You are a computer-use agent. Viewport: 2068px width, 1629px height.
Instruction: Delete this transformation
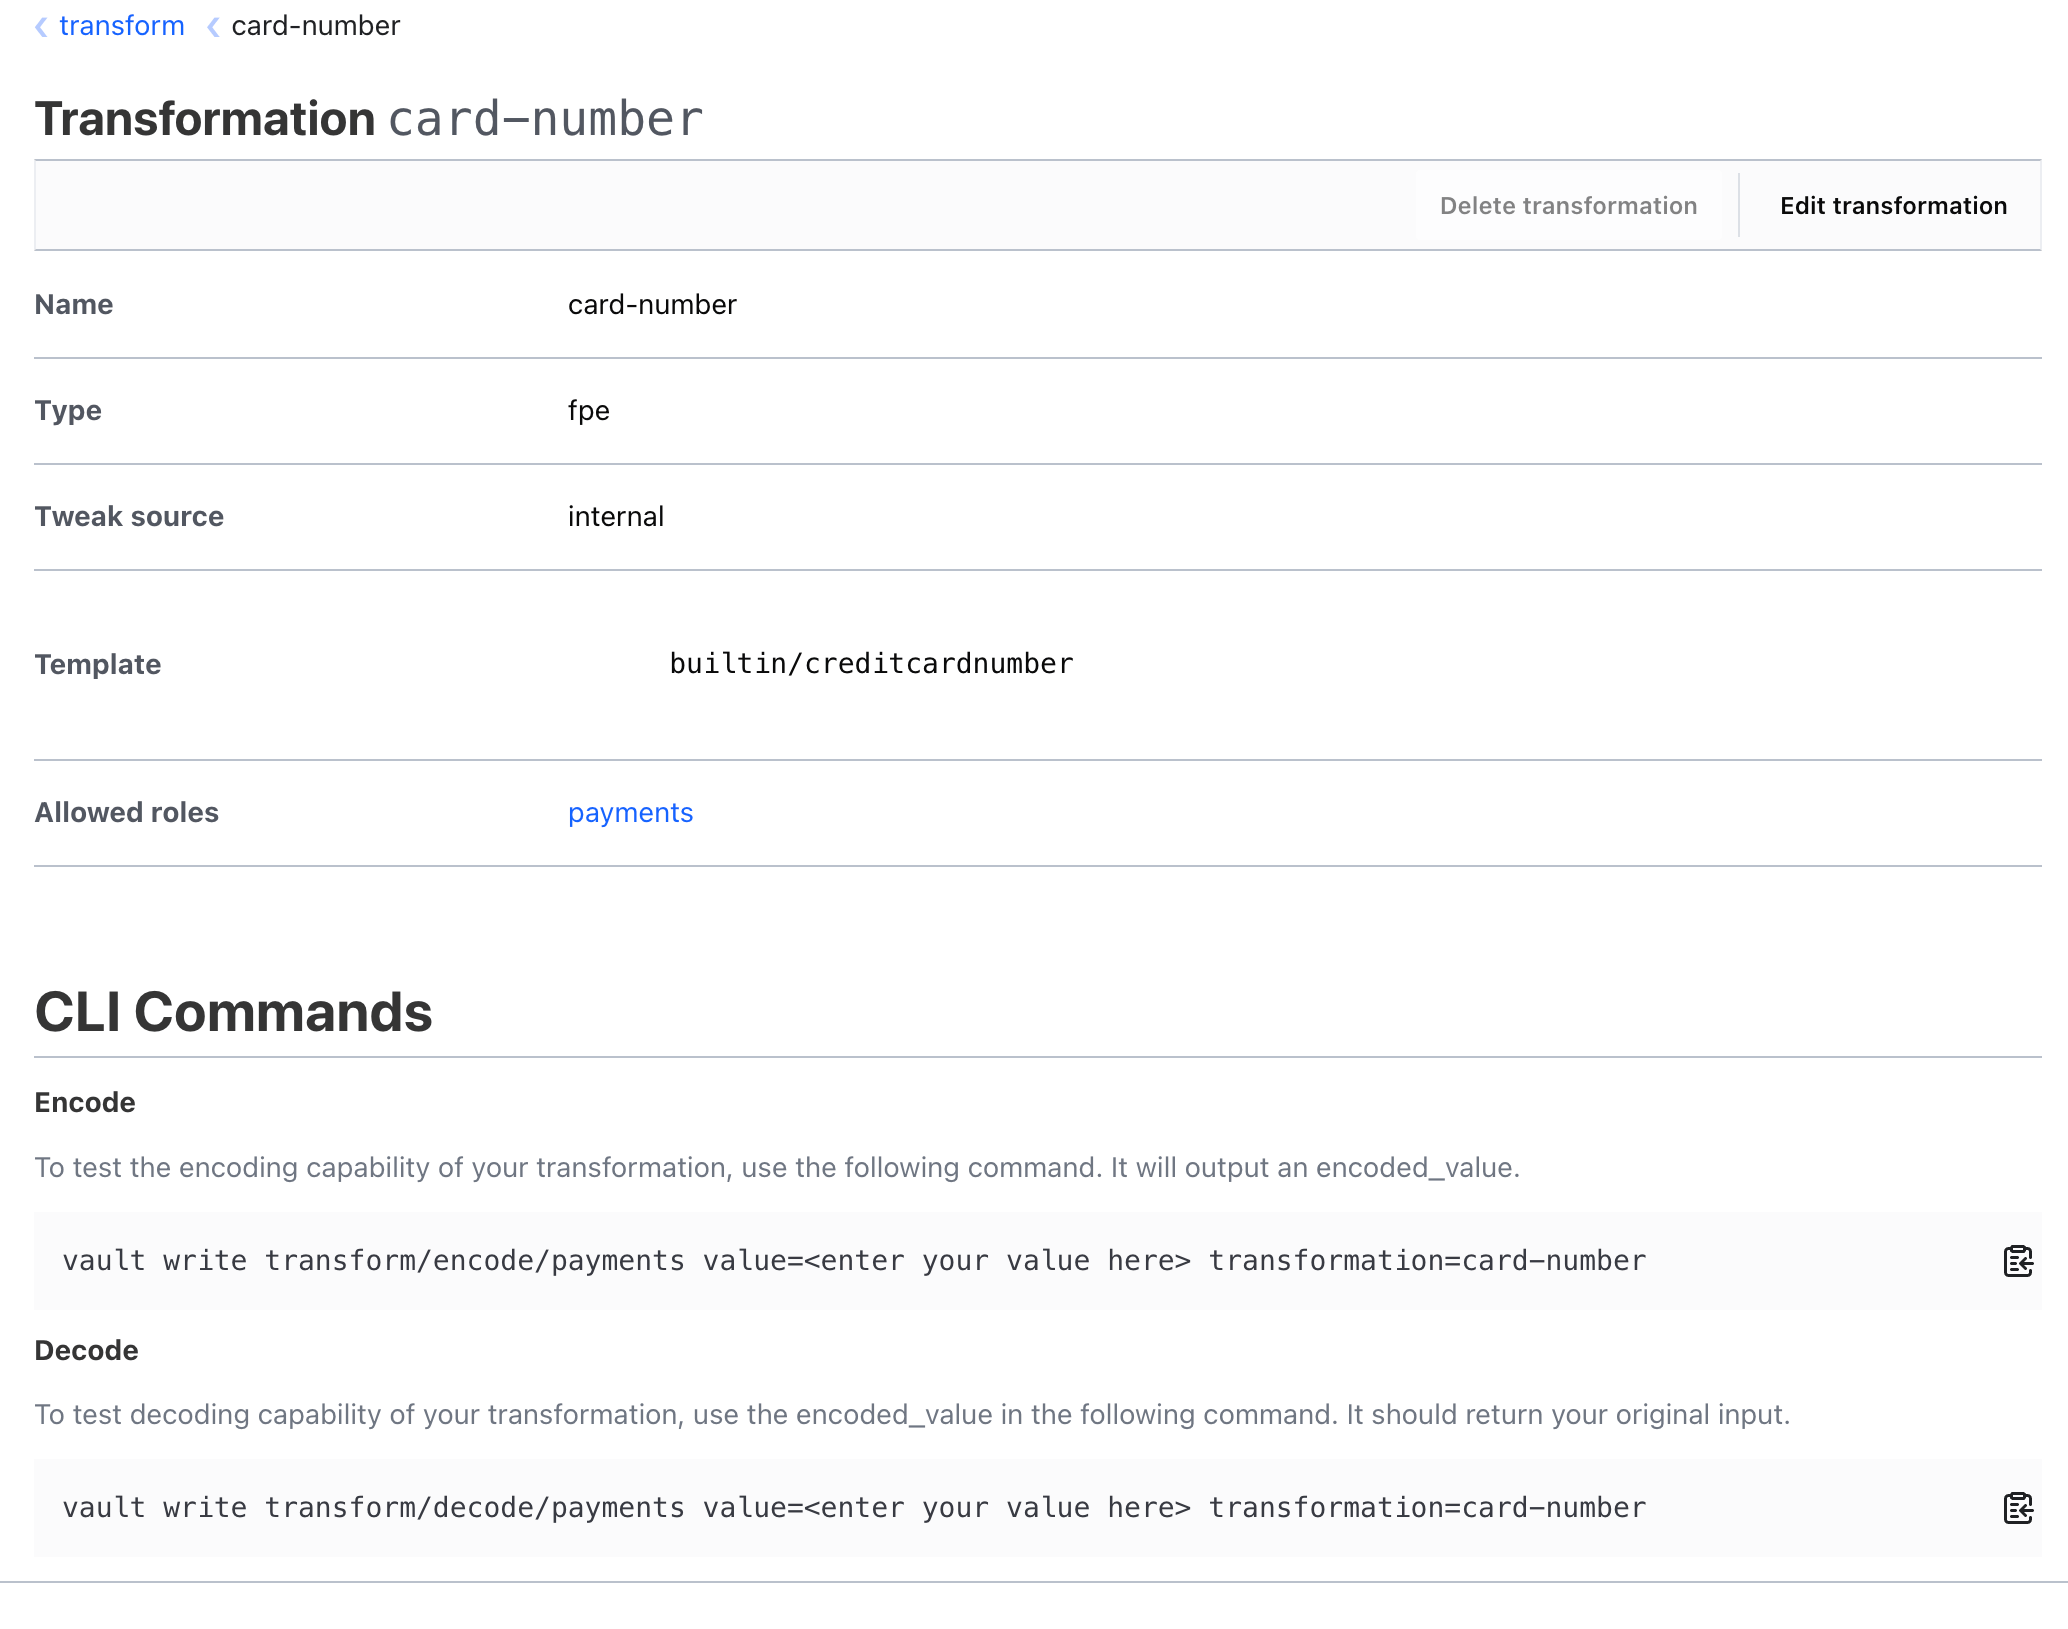tap(1568, 205)
